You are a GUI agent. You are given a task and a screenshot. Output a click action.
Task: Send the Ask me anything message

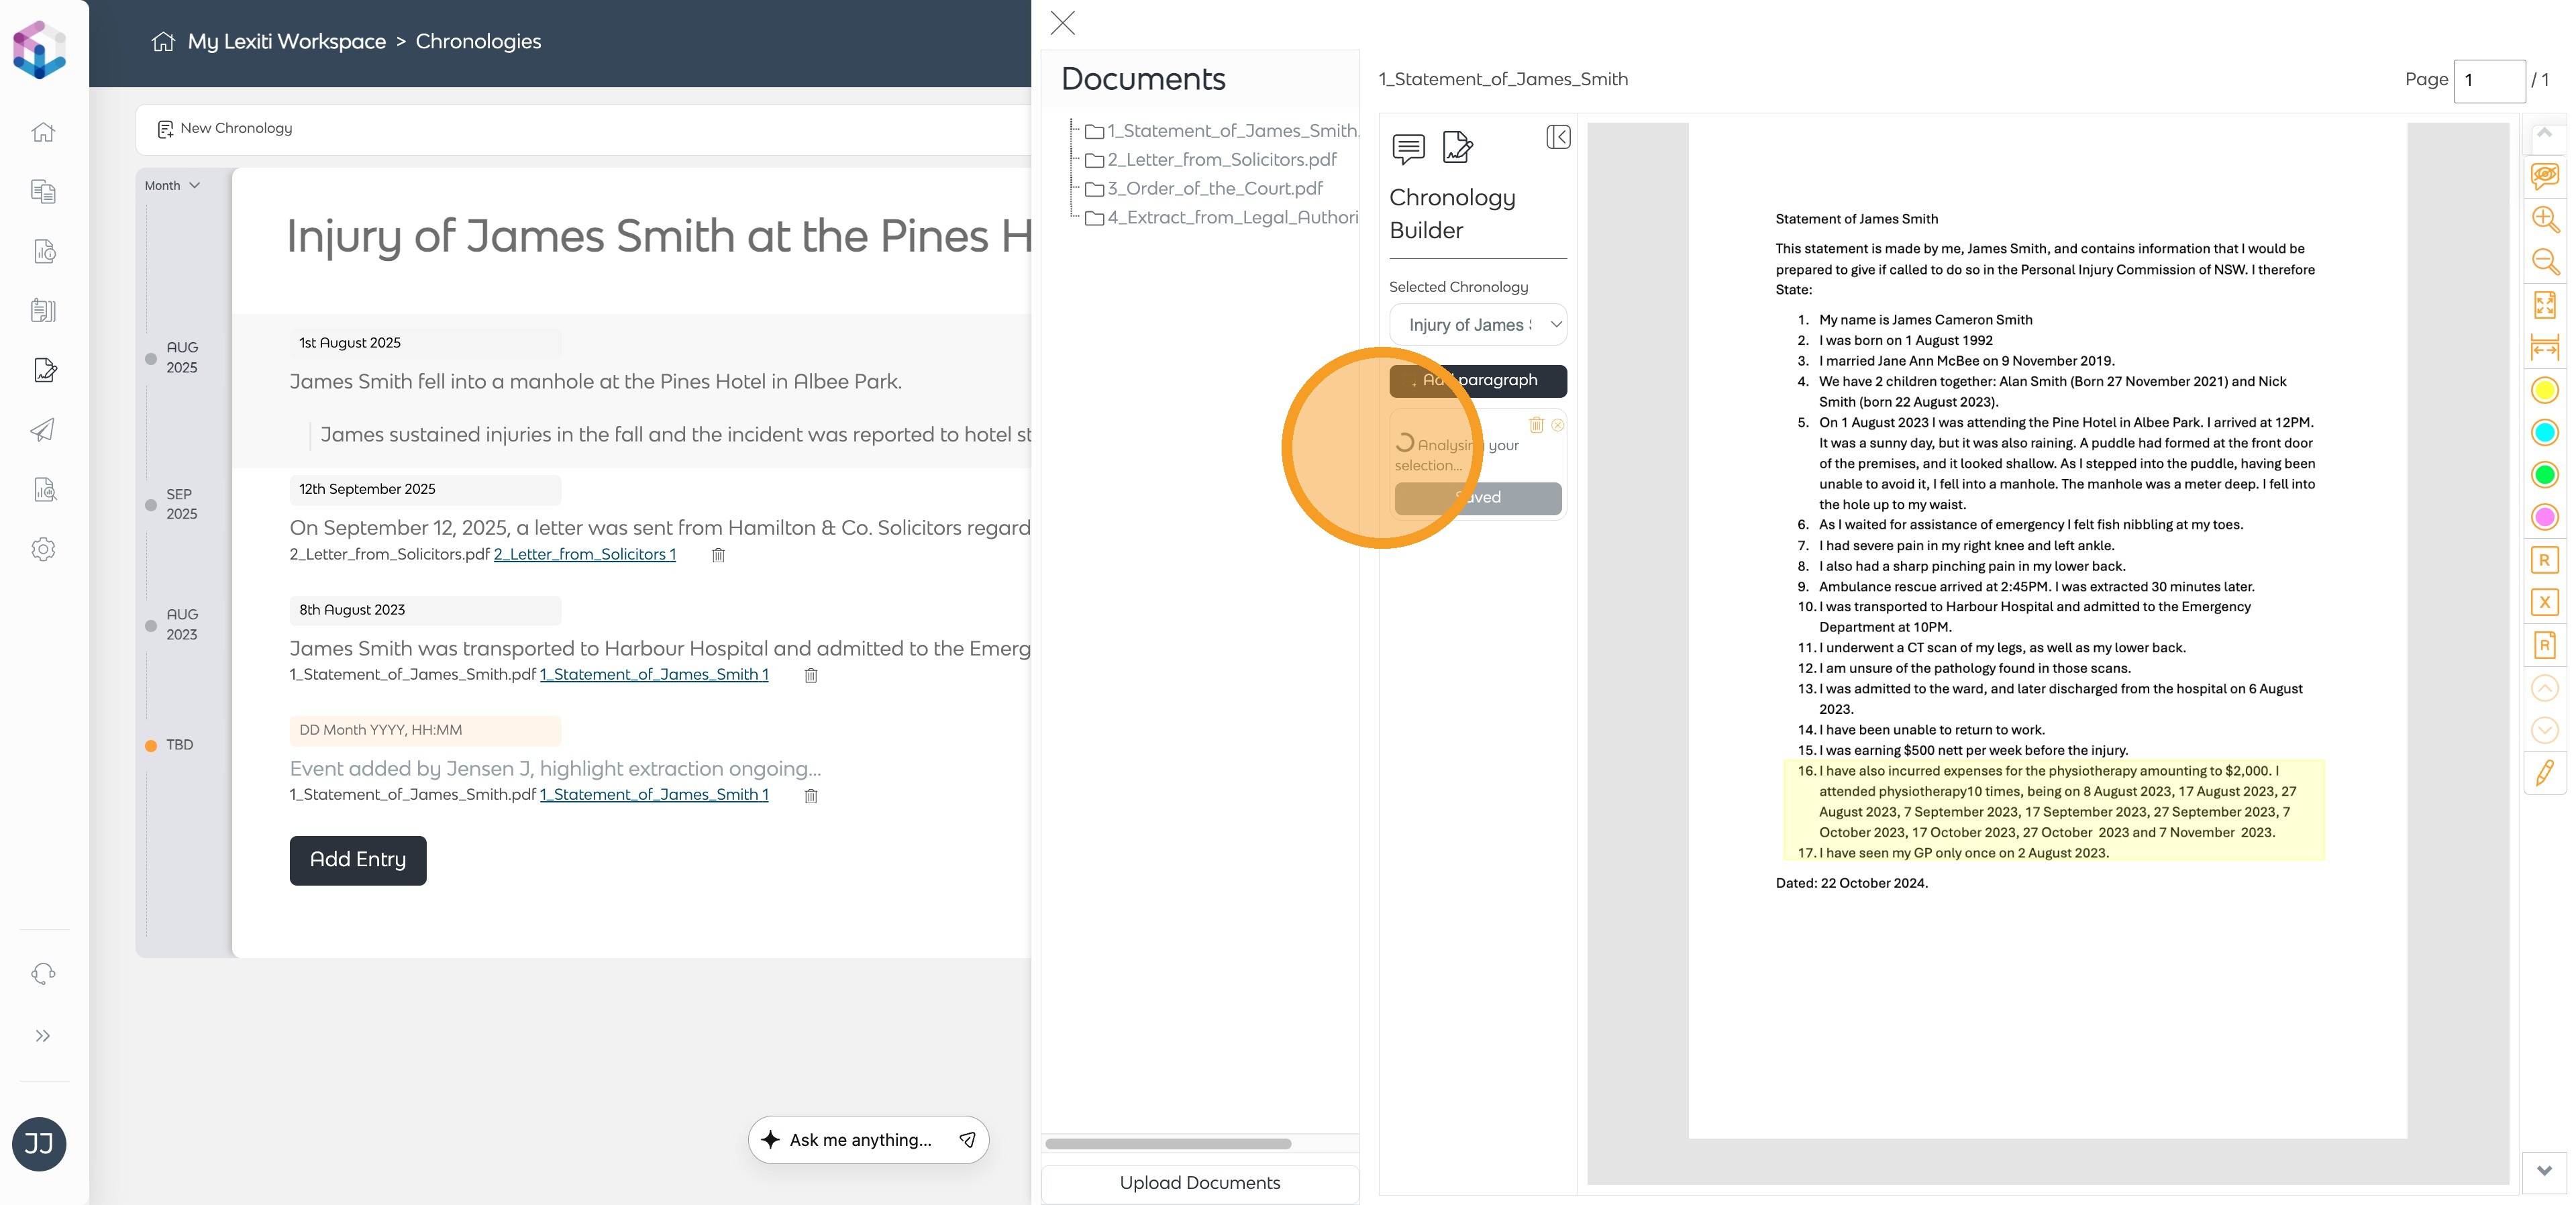pos(967,1140)
